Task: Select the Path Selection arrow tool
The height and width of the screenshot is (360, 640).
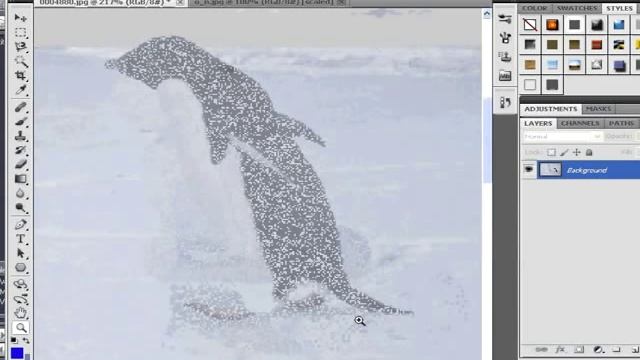Action: coord(20,253)
